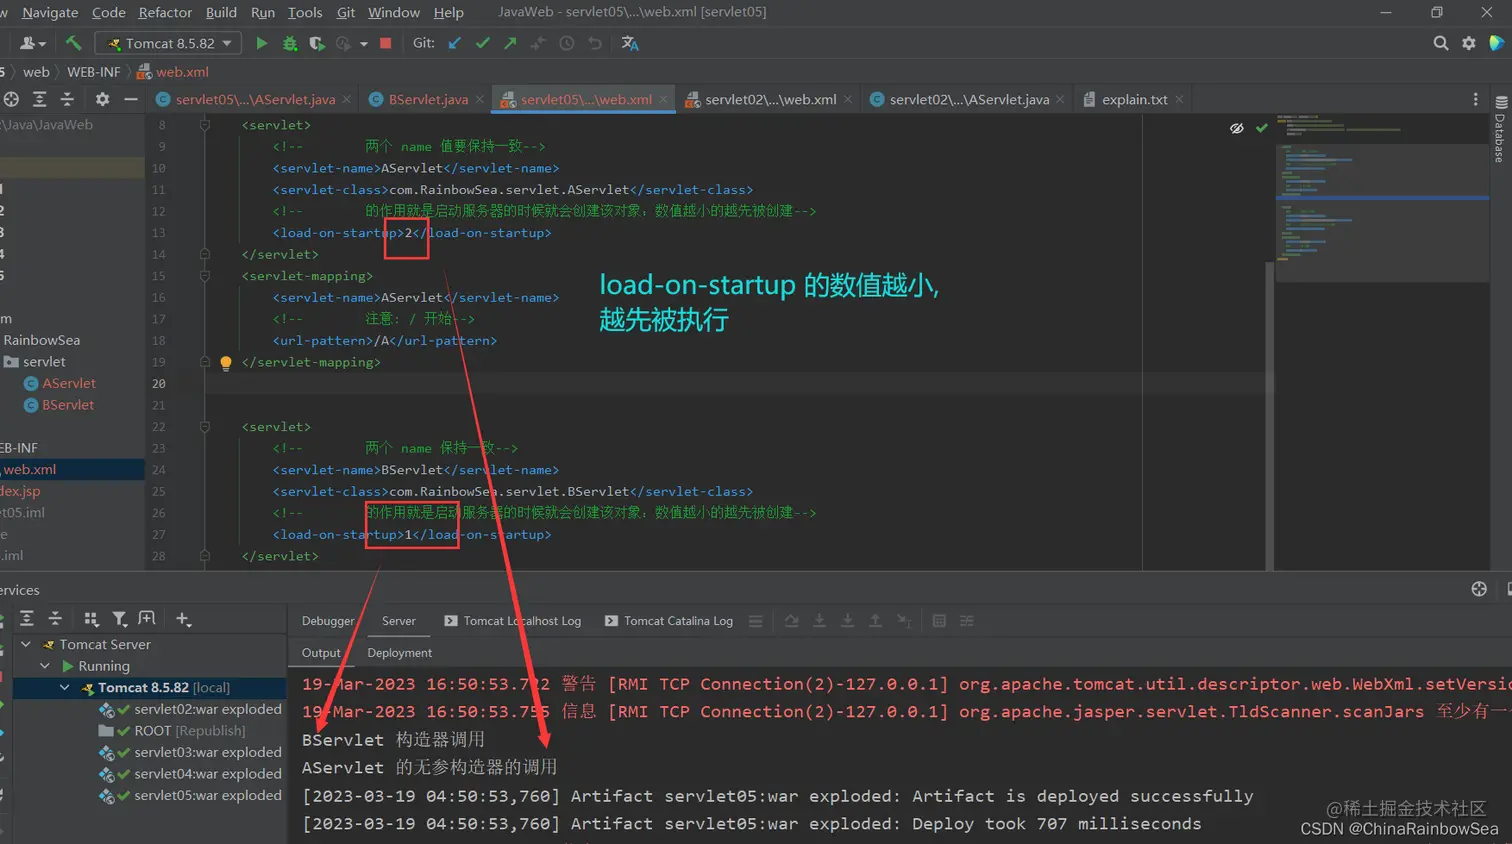Open the Refactor menu
Viewport: 1512px width, 844px height.
[165, 12]
